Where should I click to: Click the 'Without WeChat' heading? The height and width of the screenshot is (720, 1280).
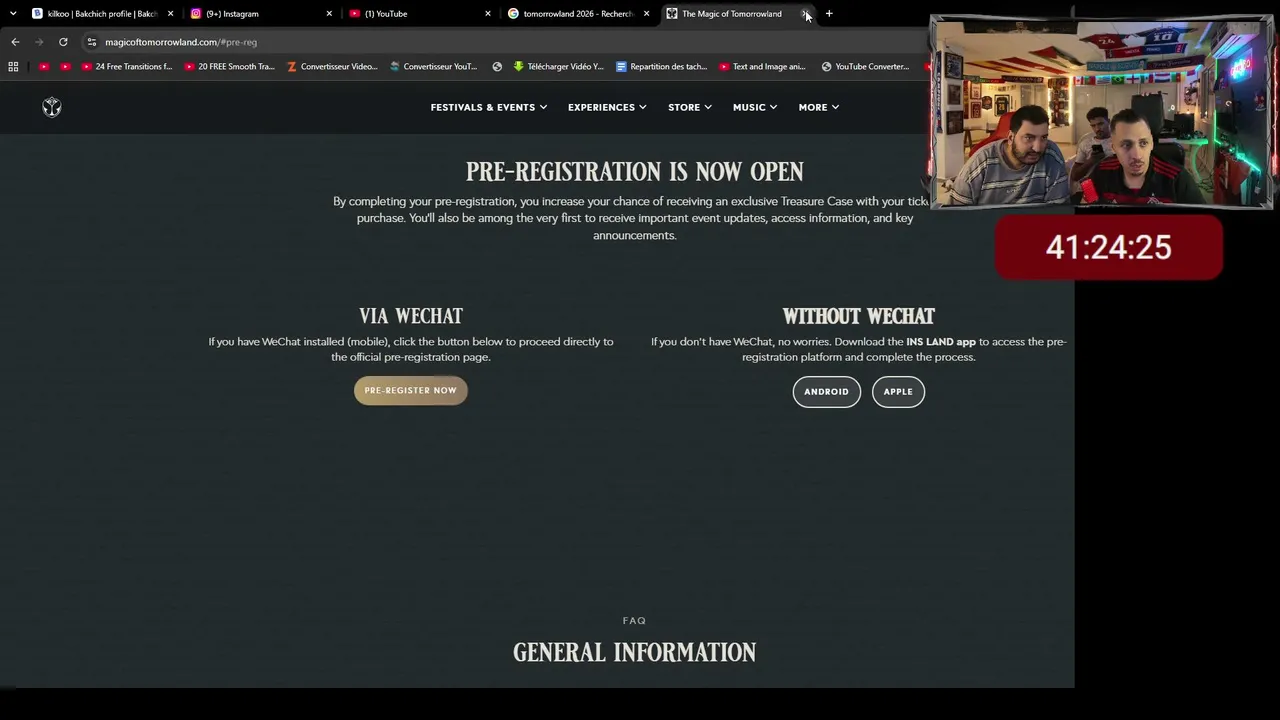[858, 316]
